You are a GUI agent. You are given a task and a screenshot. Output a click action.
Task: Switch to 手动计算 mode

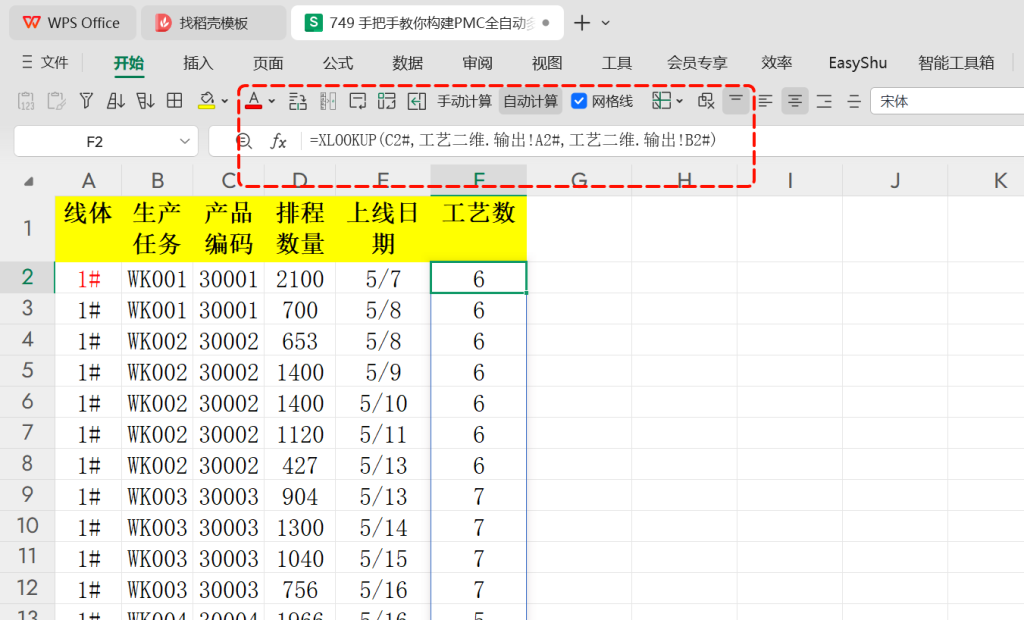pos(464,101)
